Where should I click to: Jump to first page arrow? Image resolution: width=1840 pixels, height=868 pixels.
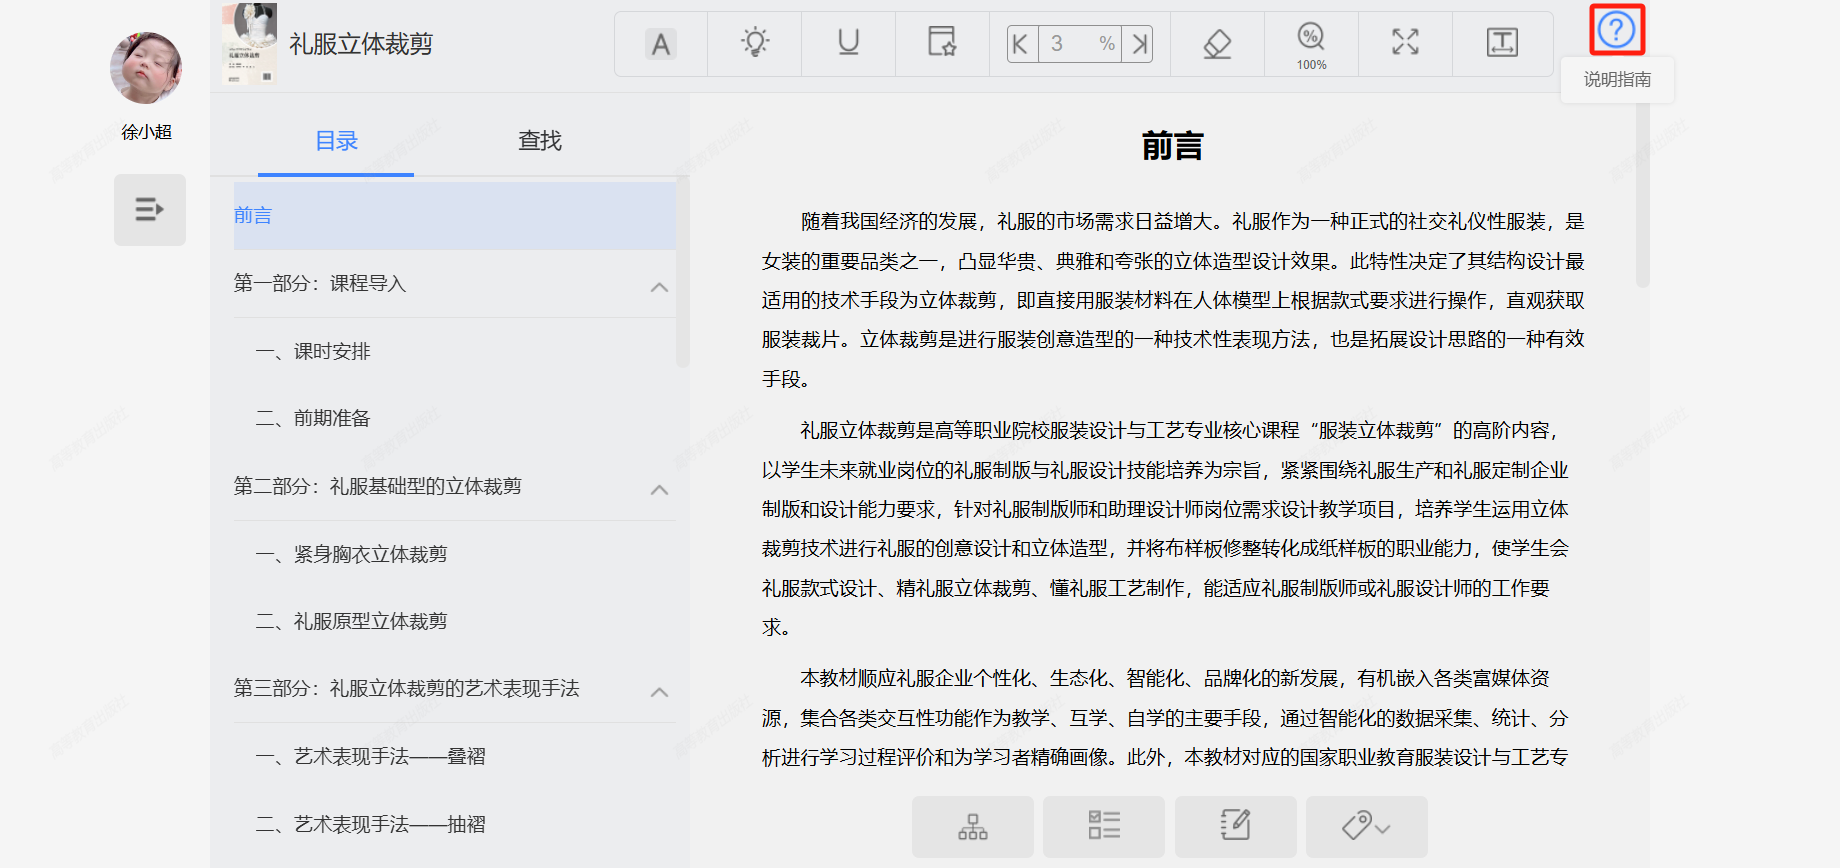1021,44
